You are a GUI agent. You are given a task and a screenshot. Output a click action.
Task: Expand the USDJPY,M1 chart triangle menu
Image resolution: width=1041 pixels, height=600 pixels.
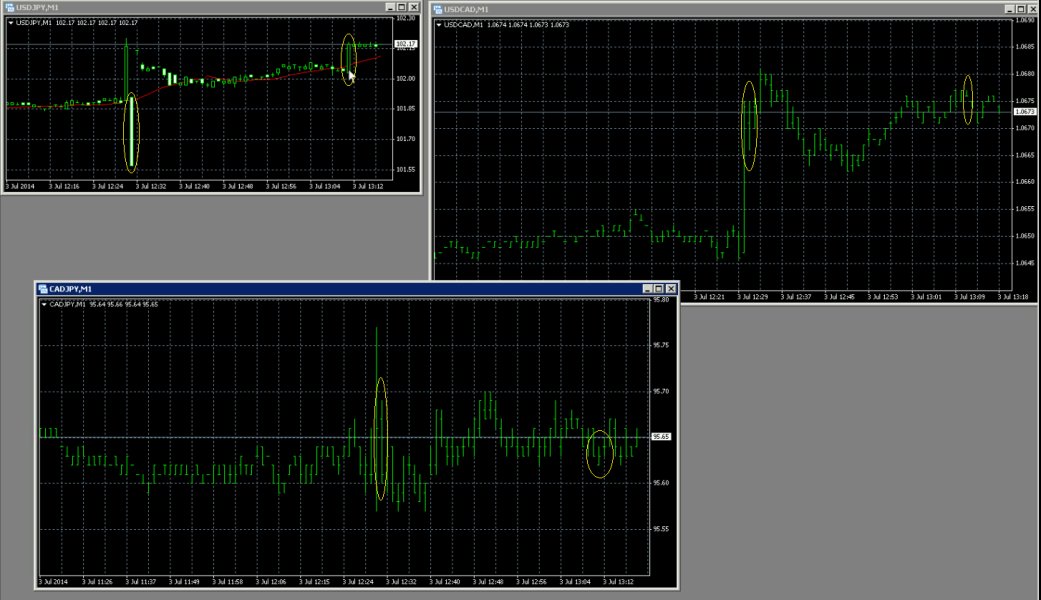coord(10,21)
